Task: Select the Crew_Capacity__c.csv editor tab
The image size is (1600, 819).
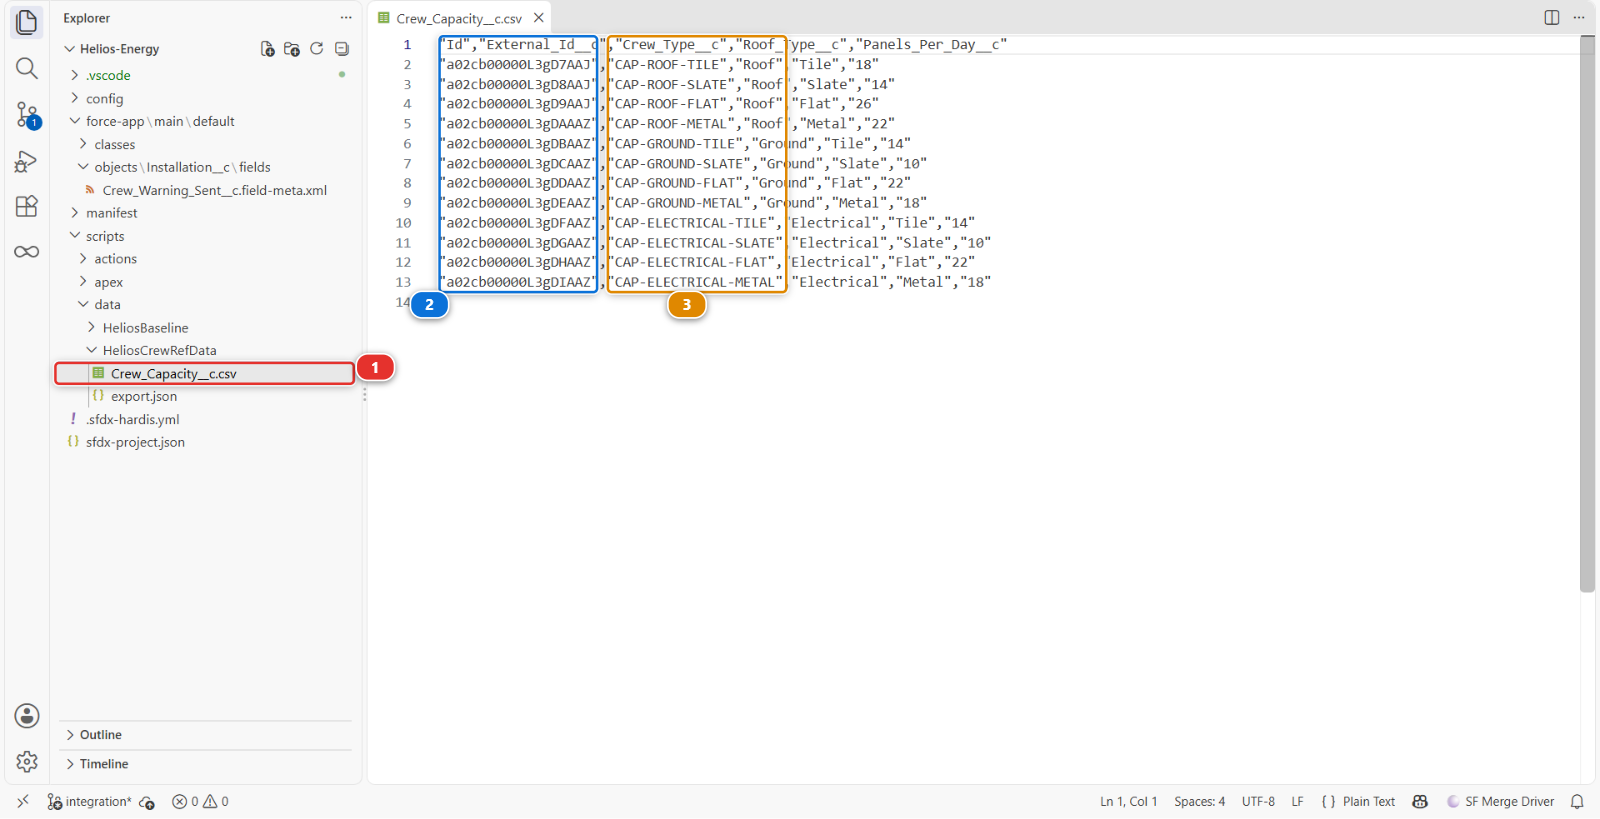Action: (x=460, y=18)
